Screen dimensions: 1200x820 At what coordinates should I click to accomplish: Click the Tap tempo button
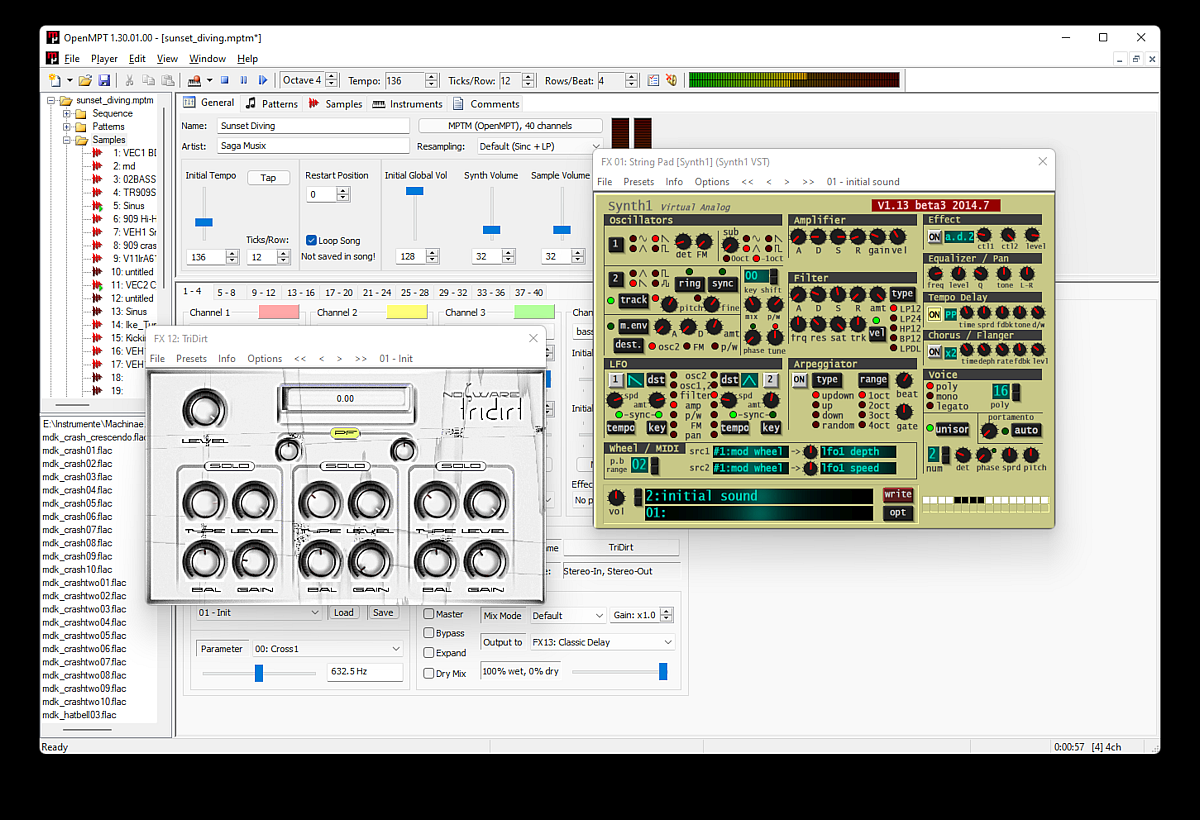tap(268, 178)
